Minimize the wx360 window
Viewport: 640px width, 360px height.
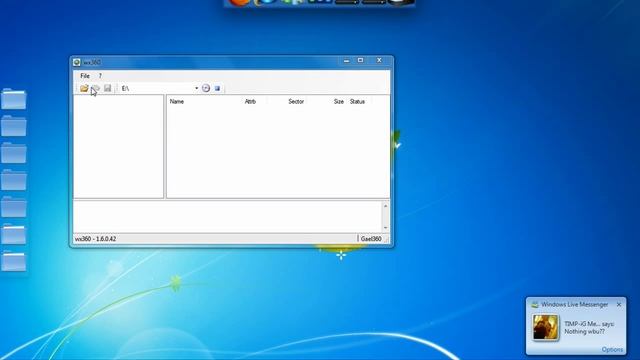347,60
